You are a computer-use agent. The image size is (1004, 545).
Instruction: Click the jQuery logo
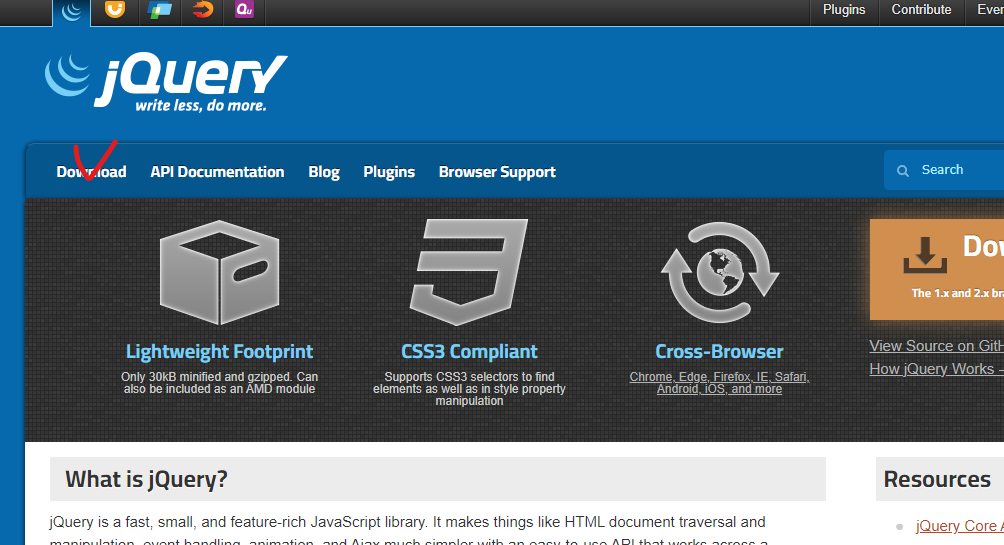coord(166,83)
